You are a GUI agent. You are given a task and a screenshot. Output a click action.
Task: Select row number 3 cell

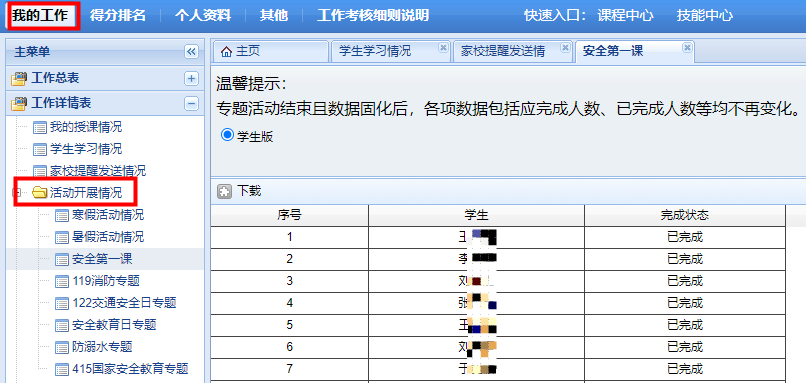289,281
